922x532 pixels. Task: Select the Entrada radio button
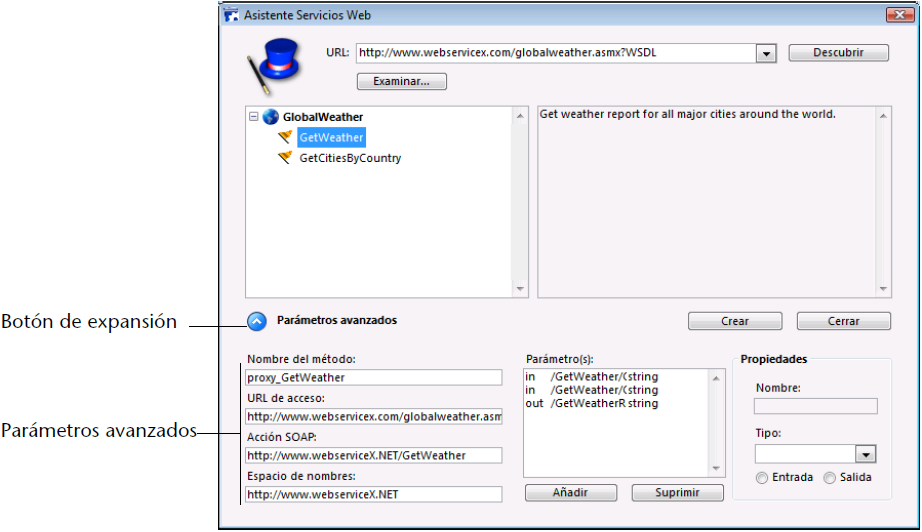pos(762,478)
